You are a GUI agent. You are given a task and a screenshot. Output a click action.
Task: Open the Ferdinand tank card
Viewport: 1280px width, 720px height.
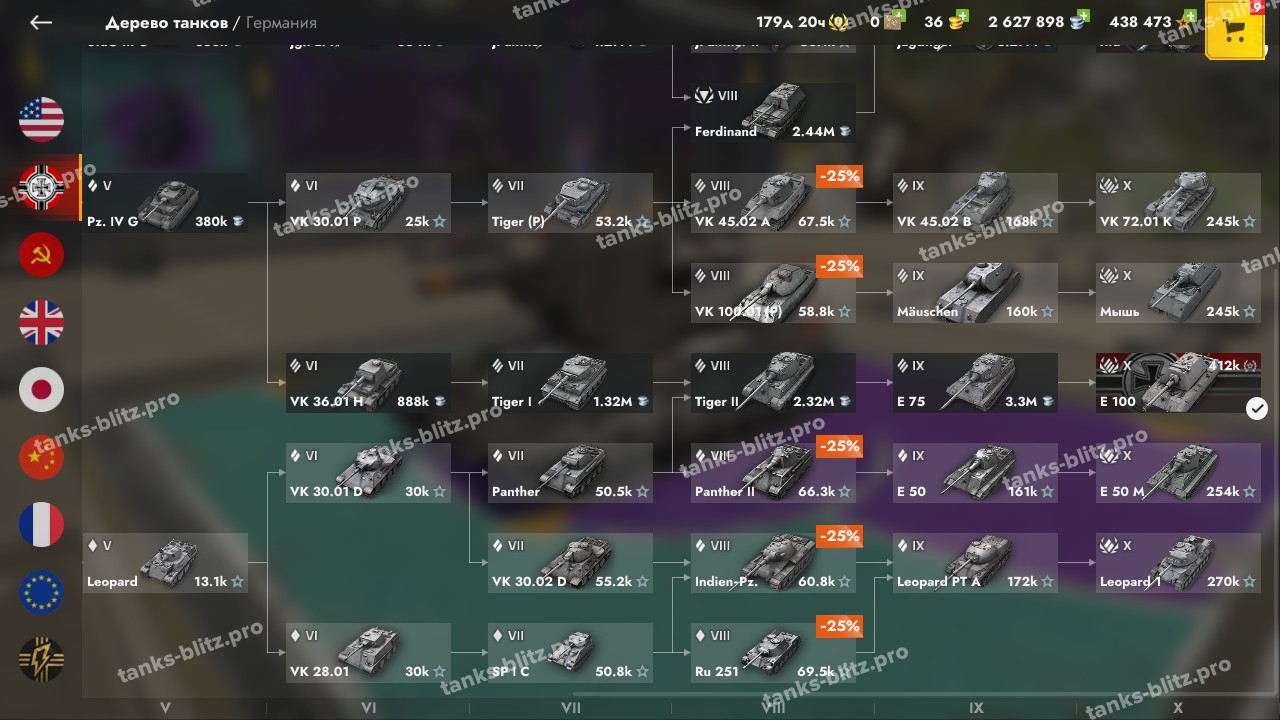(x=773, y=113)
